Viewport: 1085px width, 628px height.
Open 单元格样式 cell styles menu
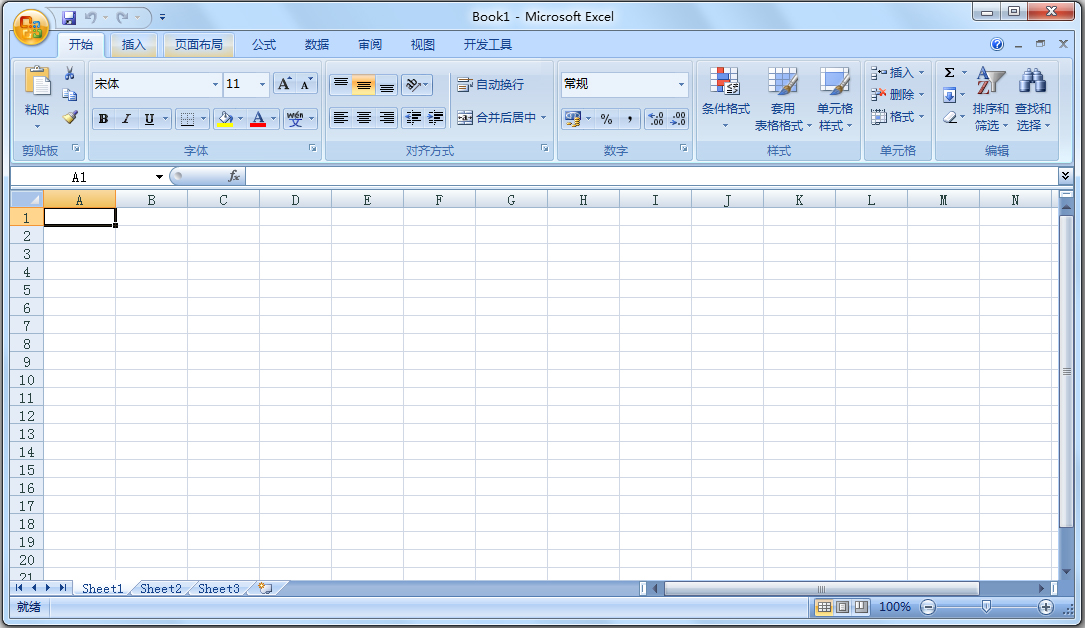[x=835, y=98]
